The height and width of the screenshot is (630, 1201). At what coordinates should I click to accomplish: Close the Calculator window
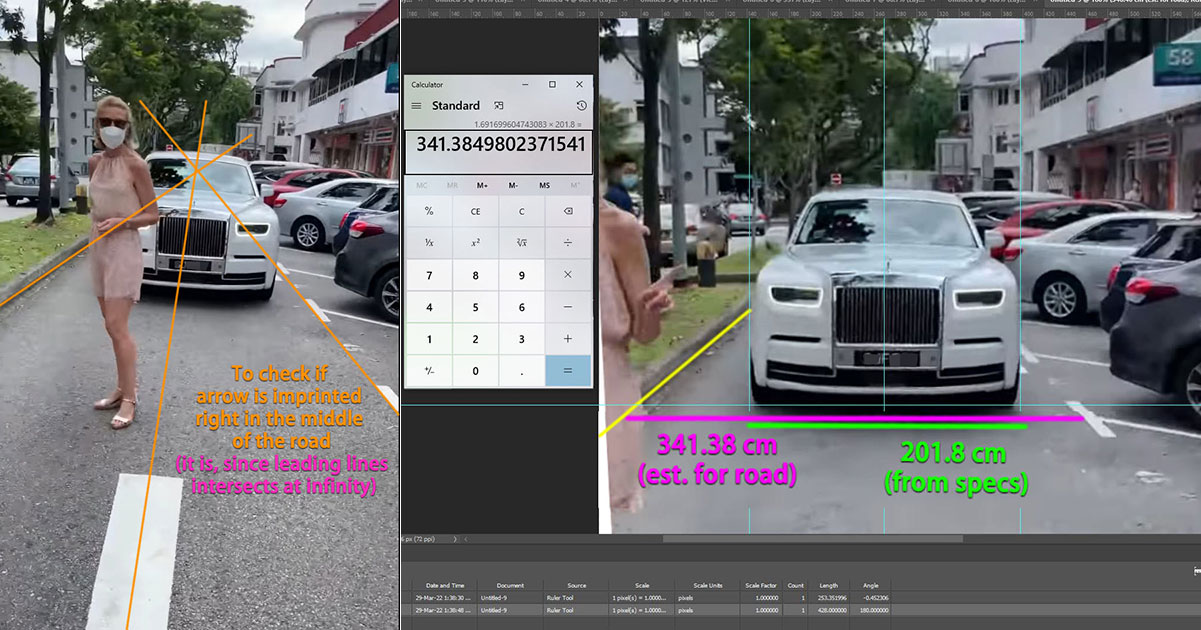pyautogui.click(x=579, y=85)
